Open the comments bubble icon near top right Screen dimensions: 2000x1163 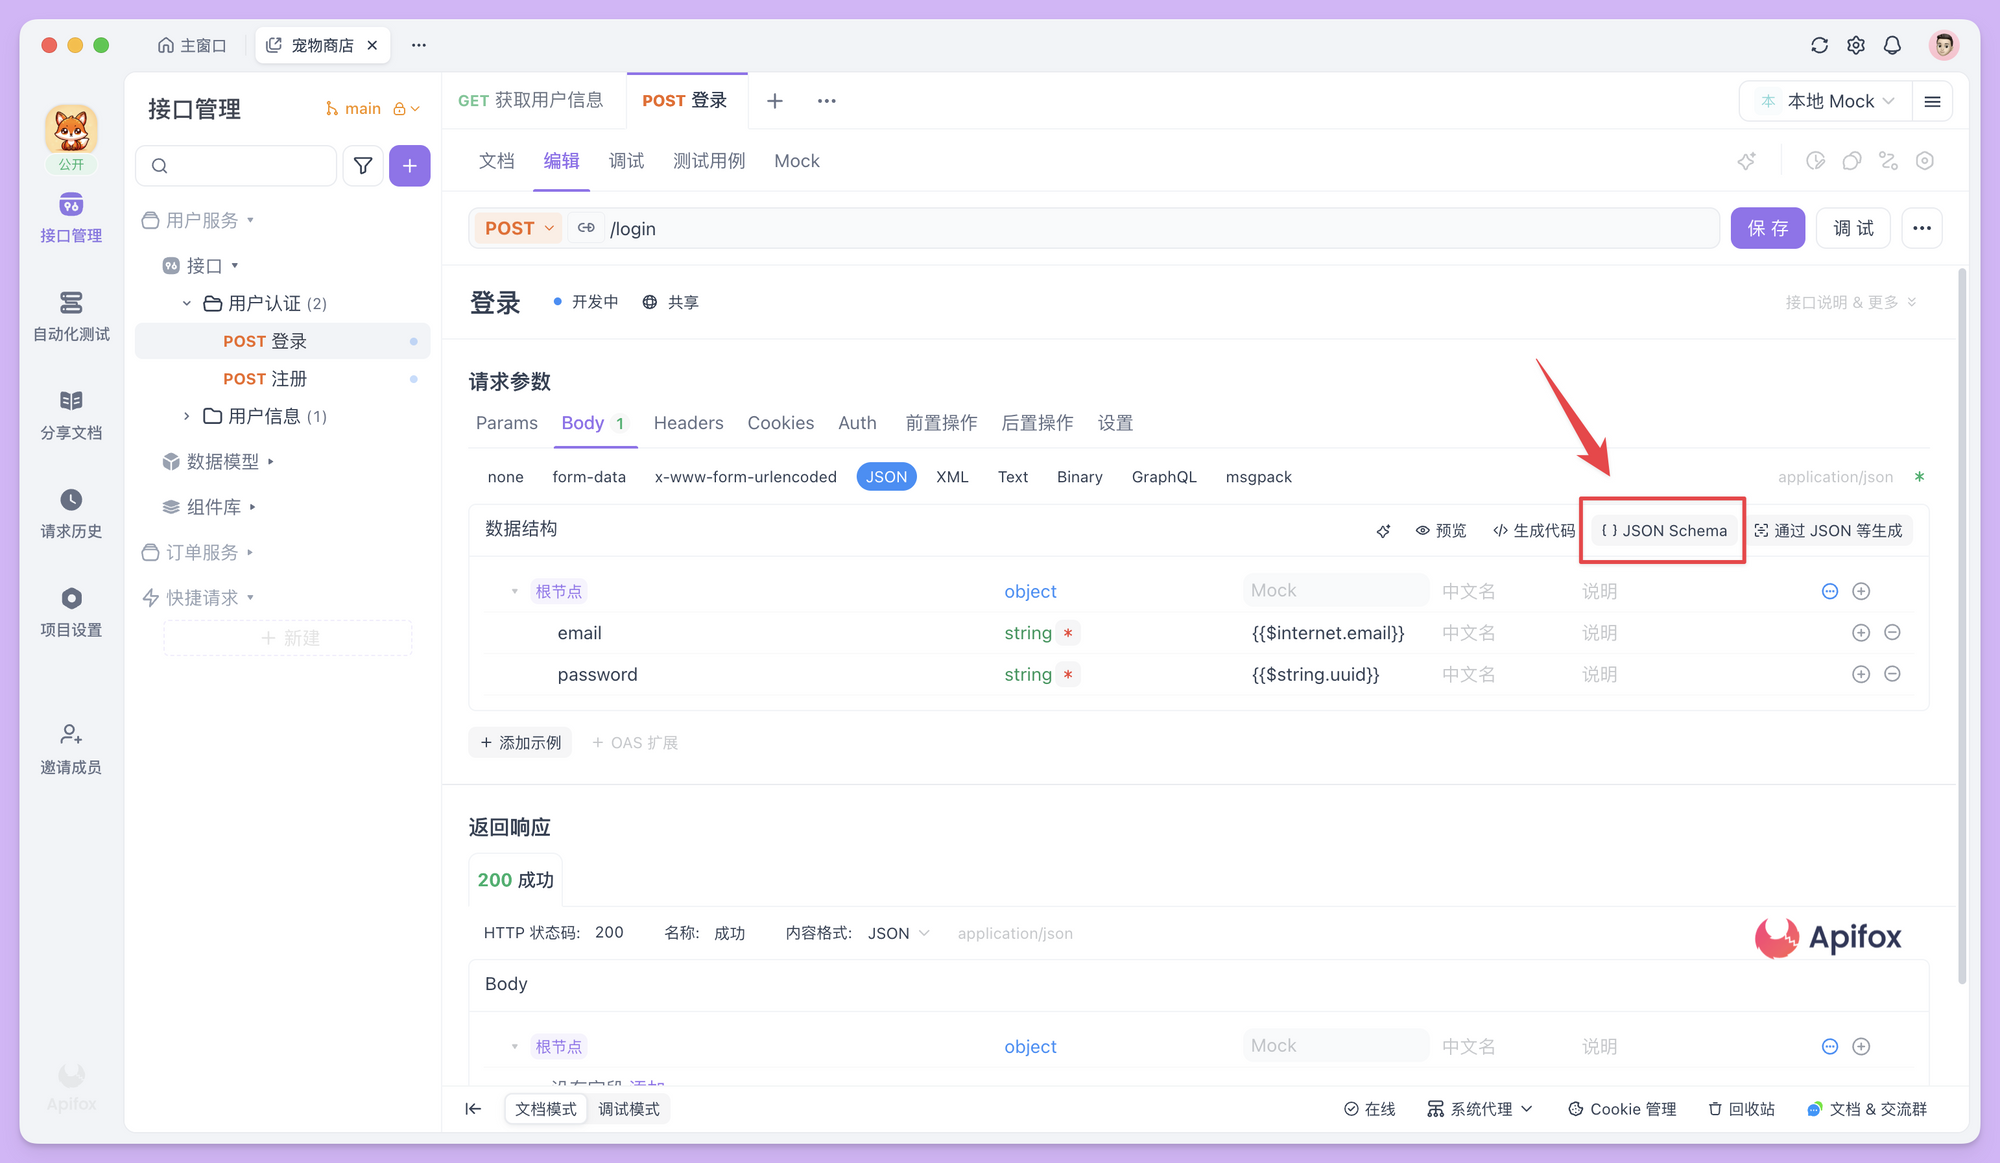click(x=1852, y=160)
